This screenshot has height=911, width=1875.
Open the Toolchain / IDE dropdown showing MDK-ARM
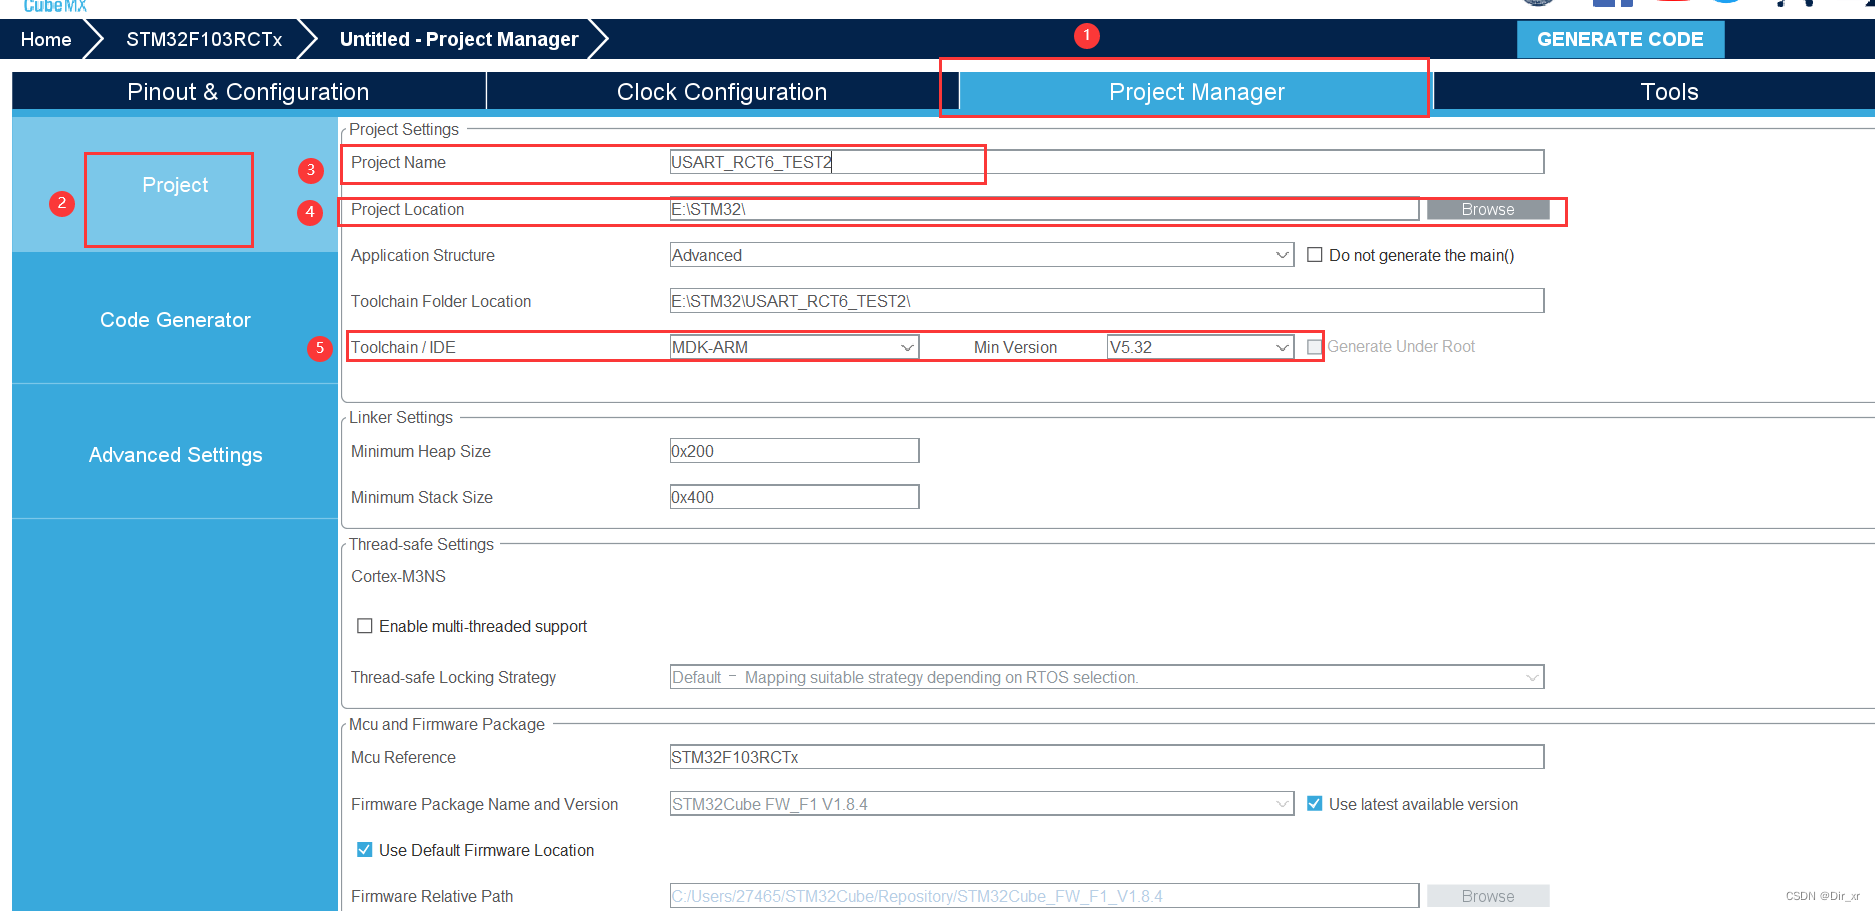tap(794, 347)
